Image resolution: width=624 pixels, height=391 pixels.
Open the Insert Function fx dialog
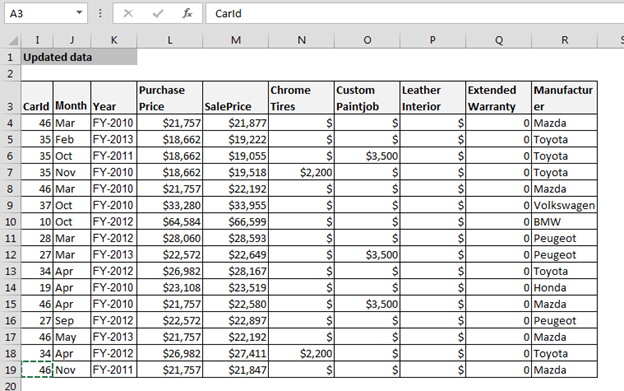(x=187, y=14)
